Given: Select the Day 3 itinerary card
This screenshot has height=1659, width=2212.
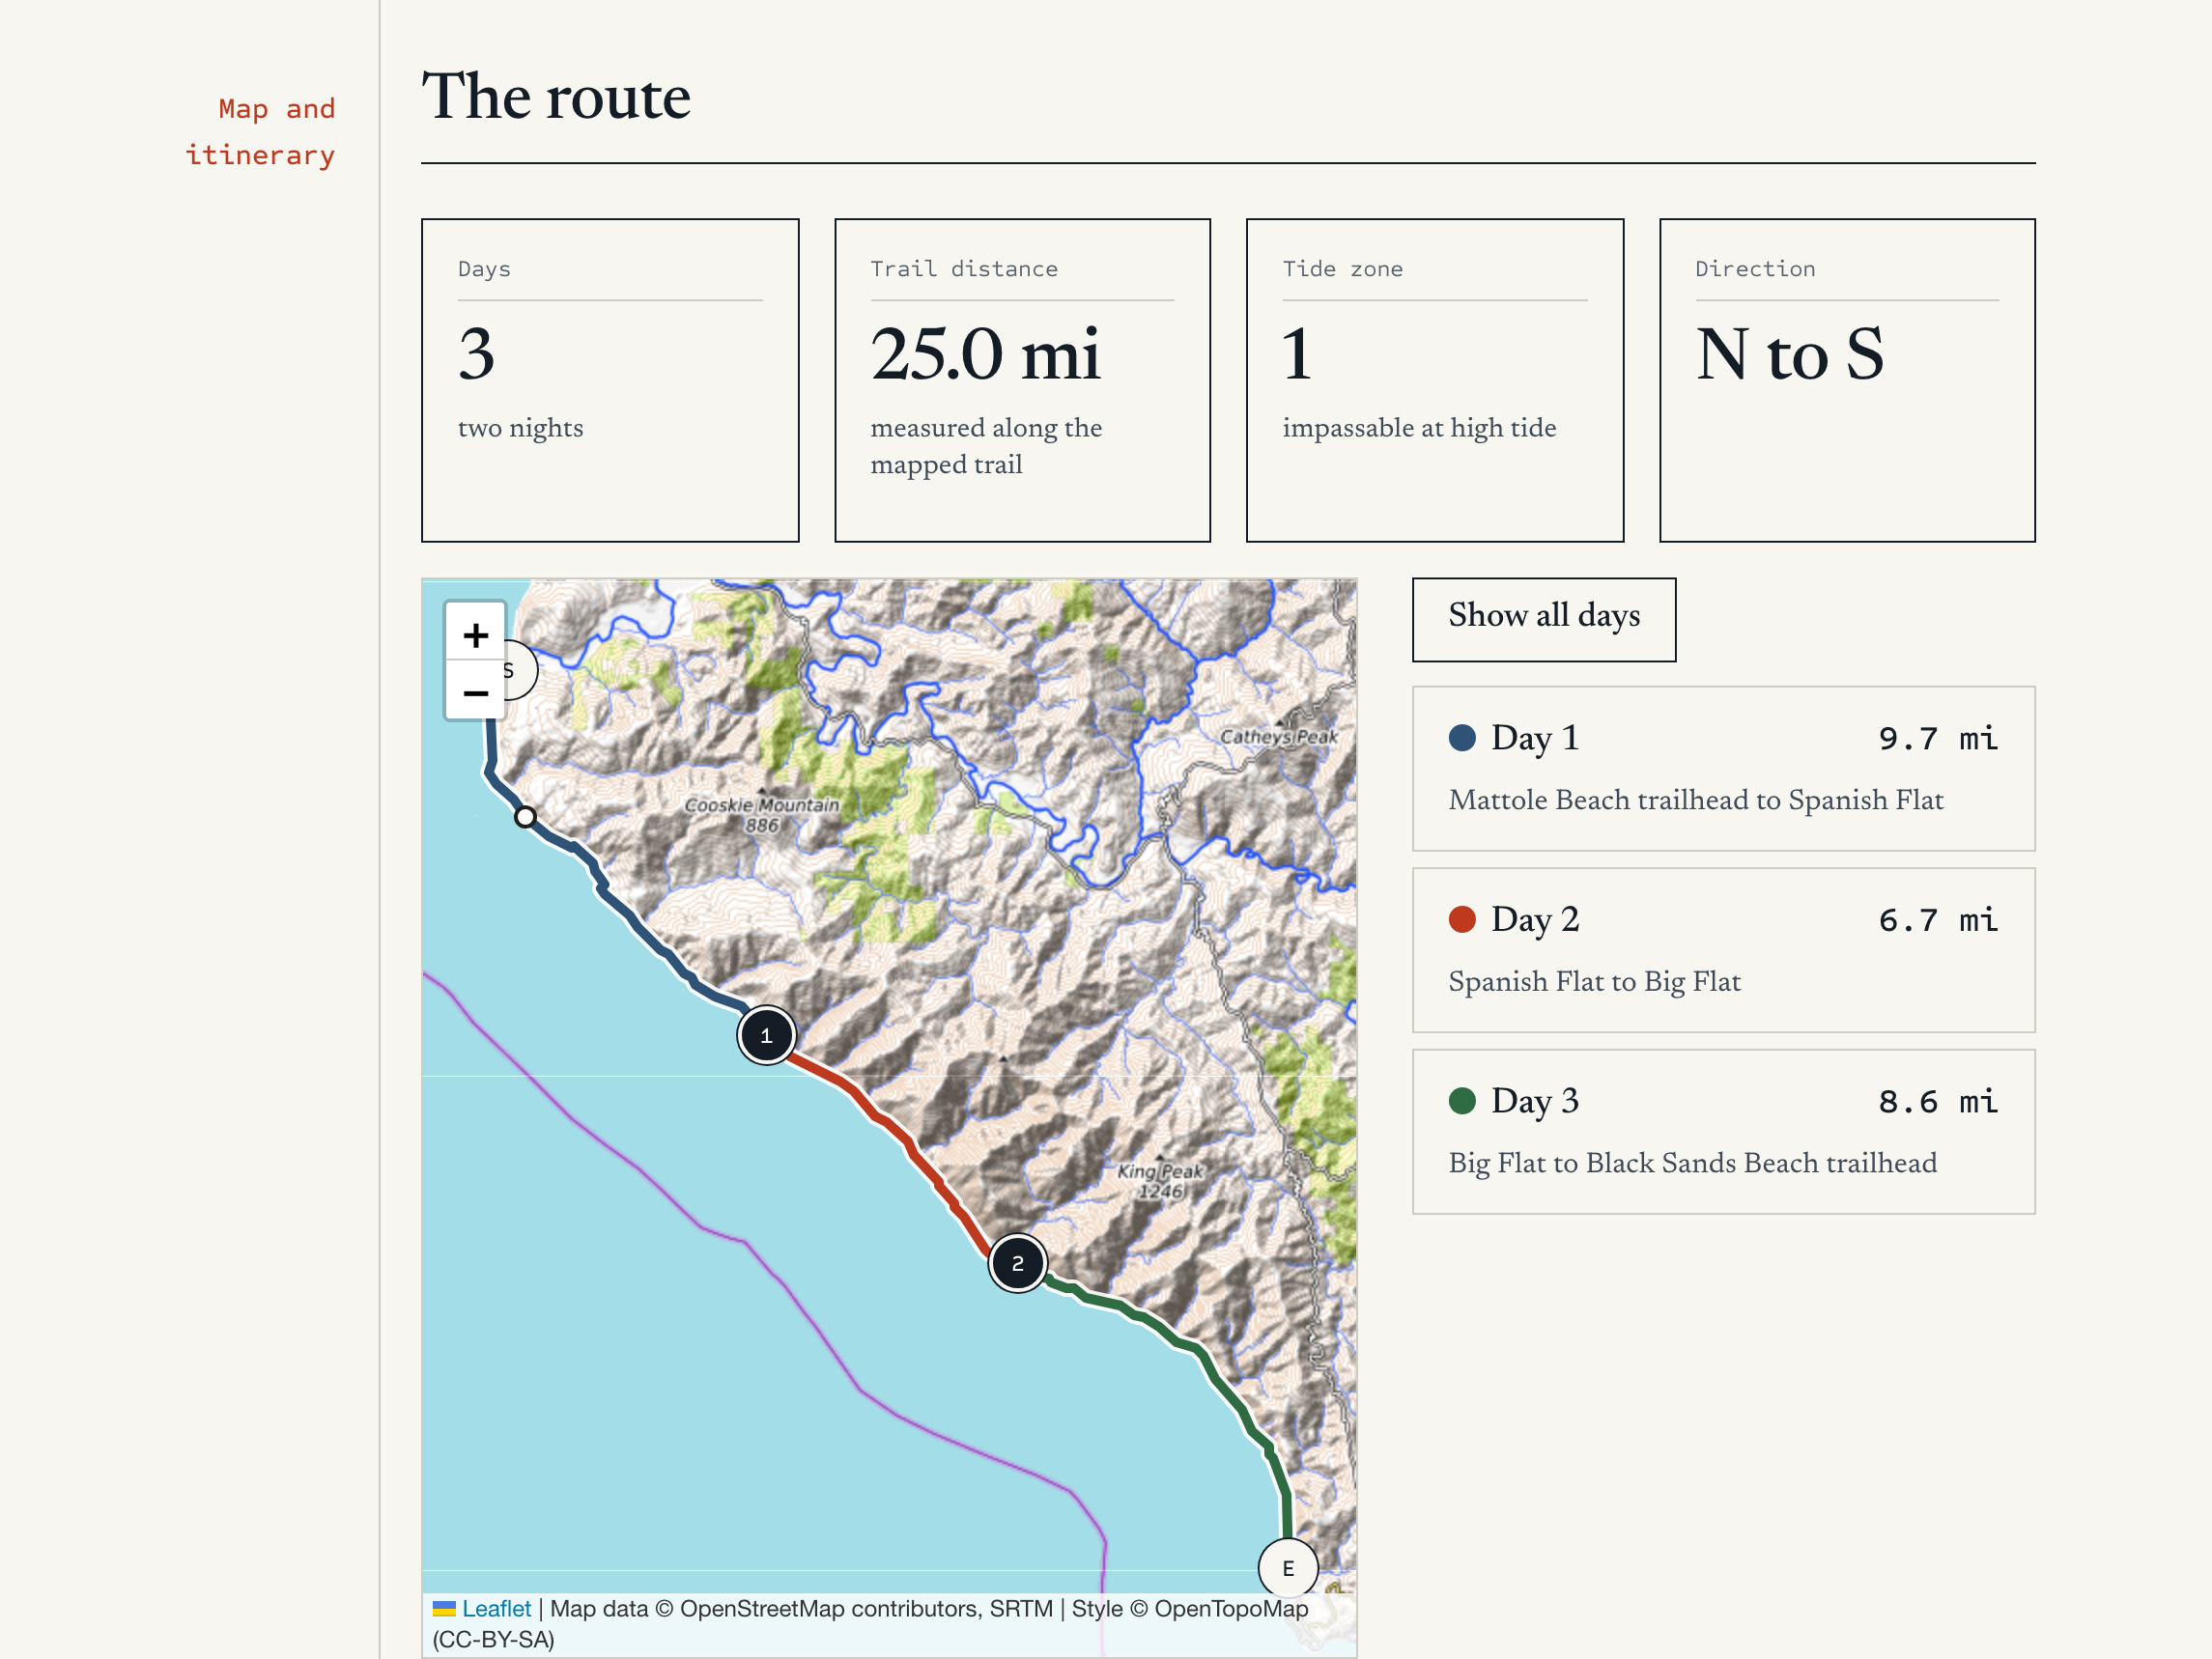Looking at the screenshot, I should point(1723,1131).
